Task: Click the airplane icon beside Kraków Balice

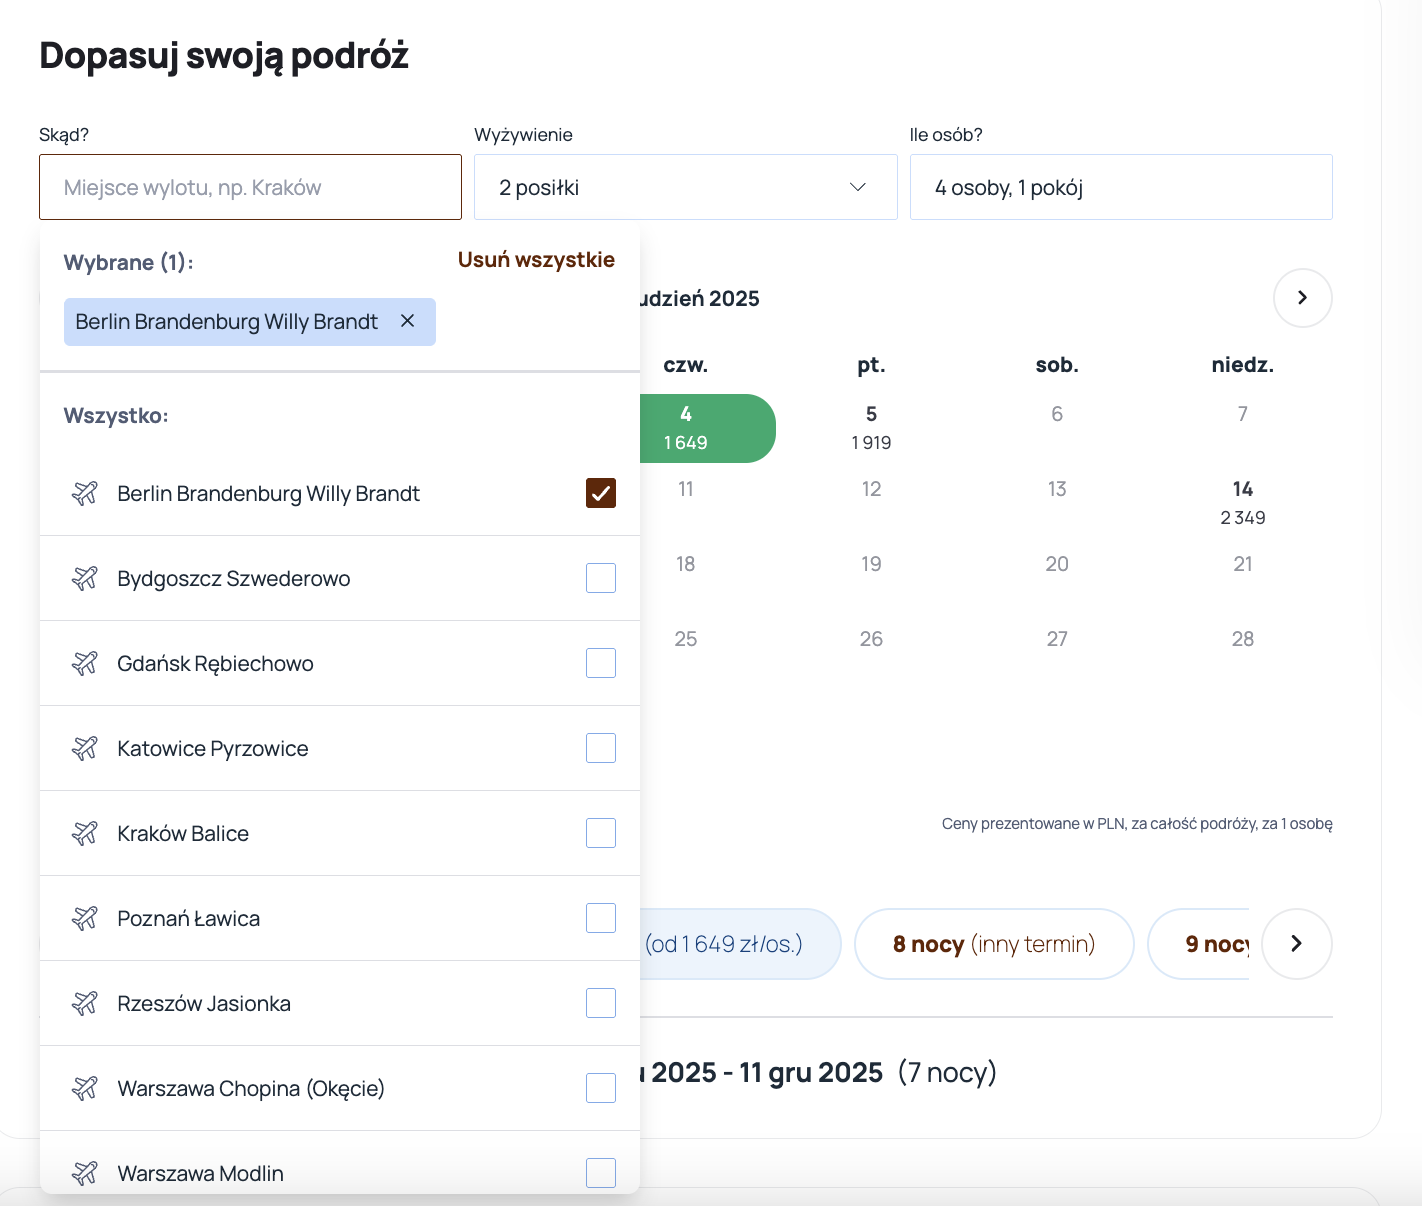Action: click(x=85, y=833)
